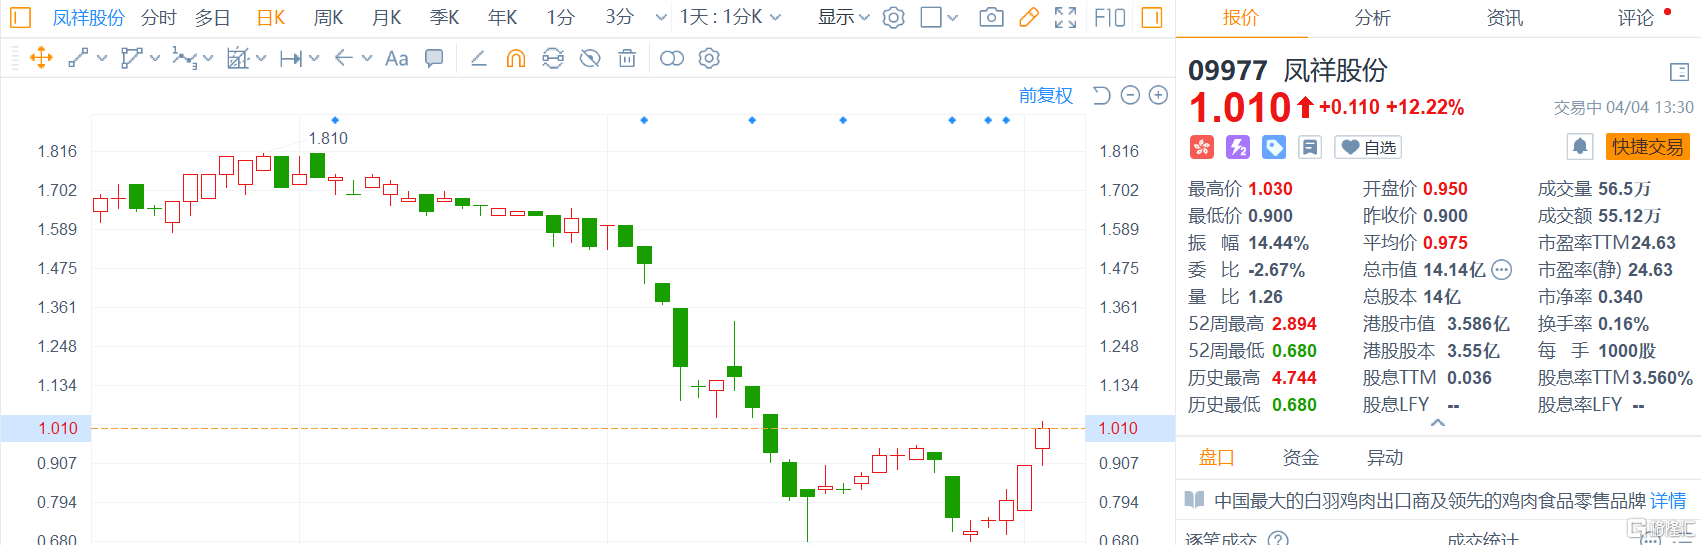This screenshot has height=545, width=1702.
Task: Open the F10 company info
Action: pyautogui.click(x=1109, y=18)
